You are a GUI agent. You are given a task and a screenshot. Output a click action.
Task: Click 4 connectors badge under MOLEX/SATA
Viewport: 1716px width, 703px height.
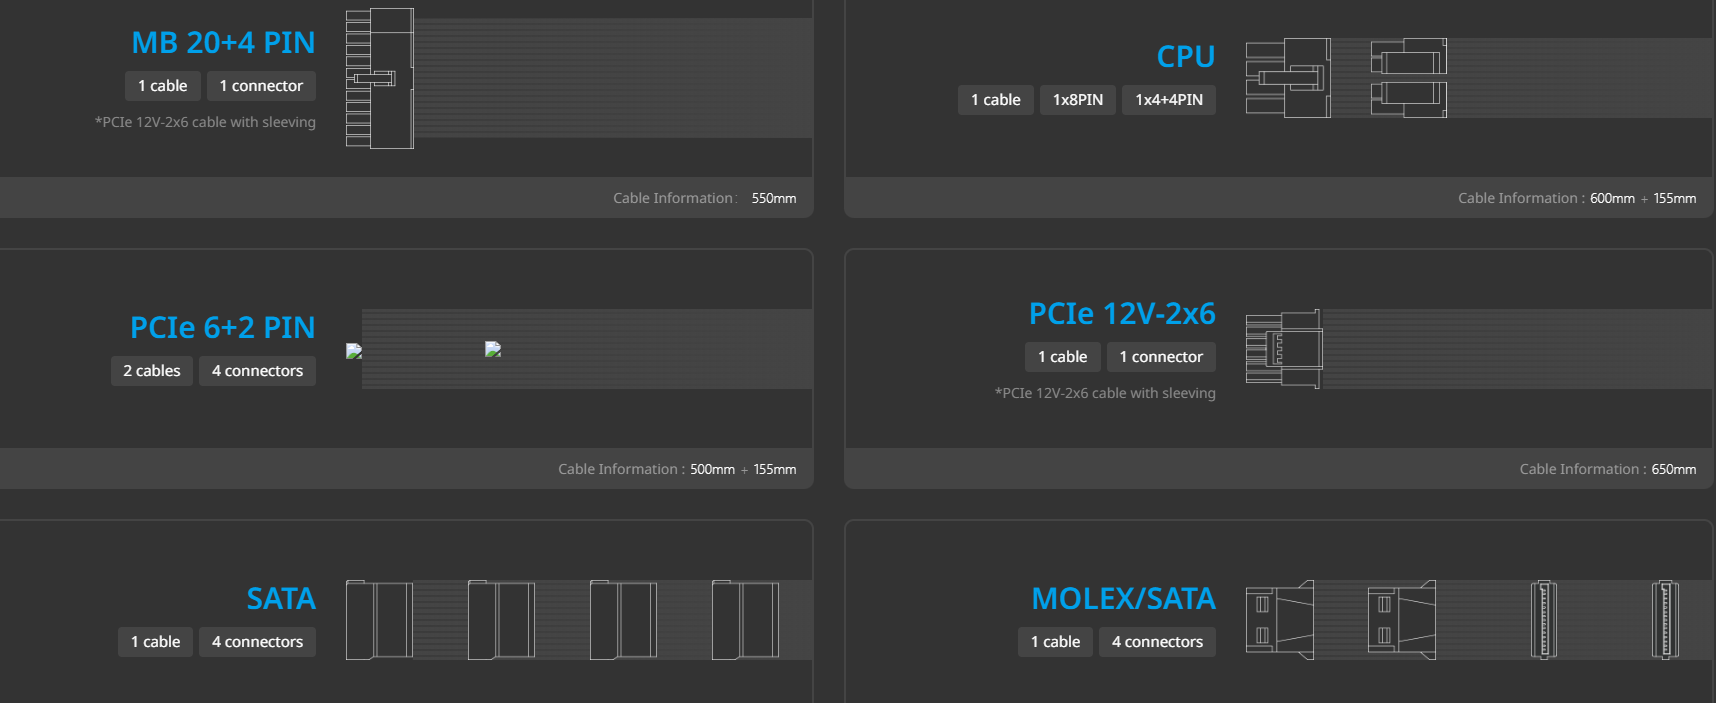1157,642
